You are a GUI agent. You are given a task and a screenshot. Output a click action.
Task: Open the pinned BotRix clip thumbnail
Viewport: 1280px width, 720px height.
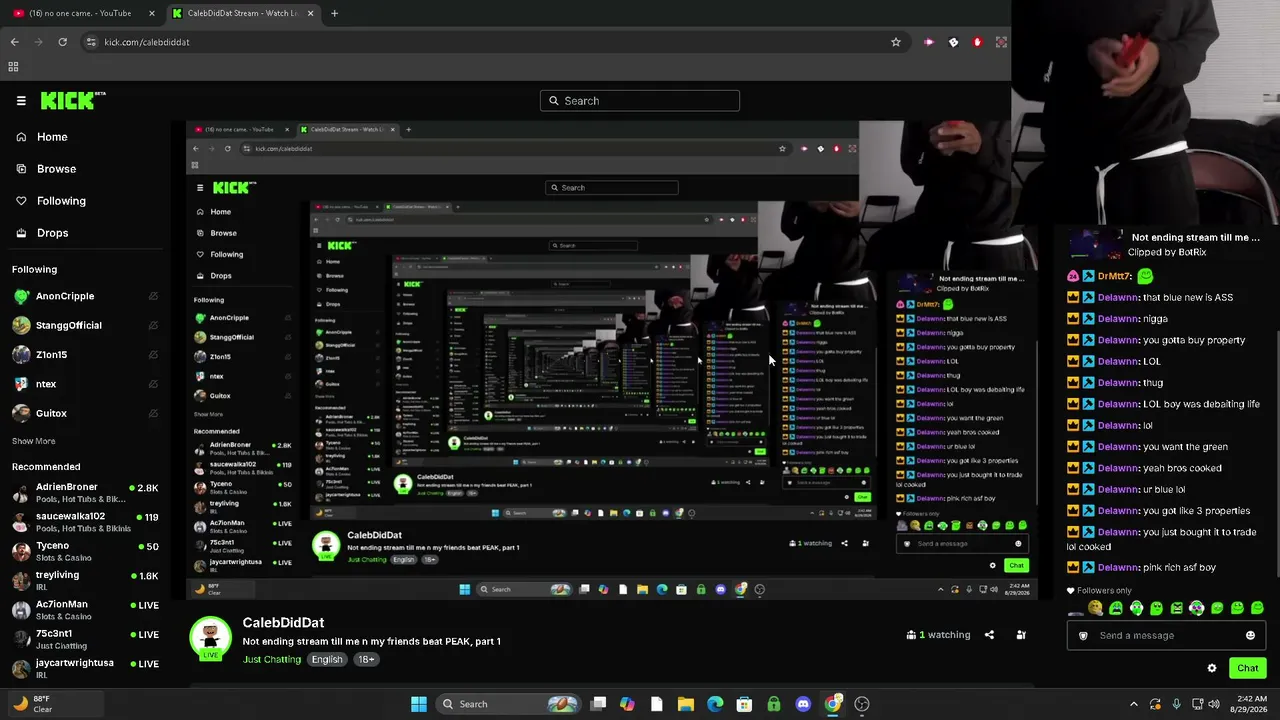pyautogui.click(x=1097, y=244)
